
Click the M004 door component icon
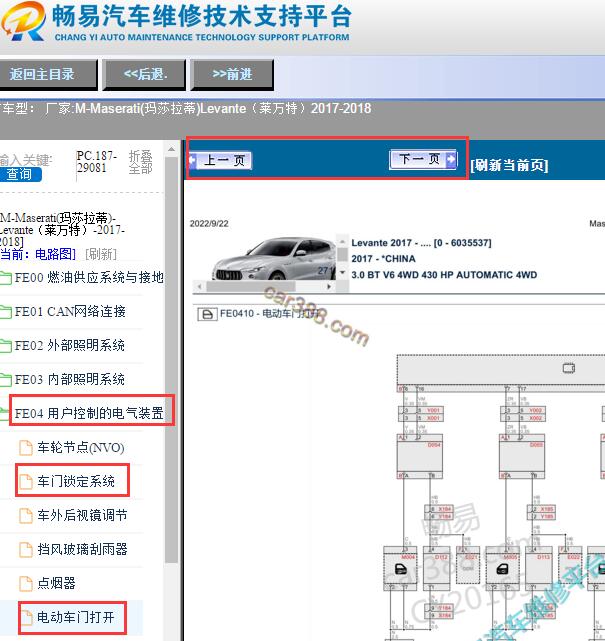pyautogui.click(x=400, y=568)
